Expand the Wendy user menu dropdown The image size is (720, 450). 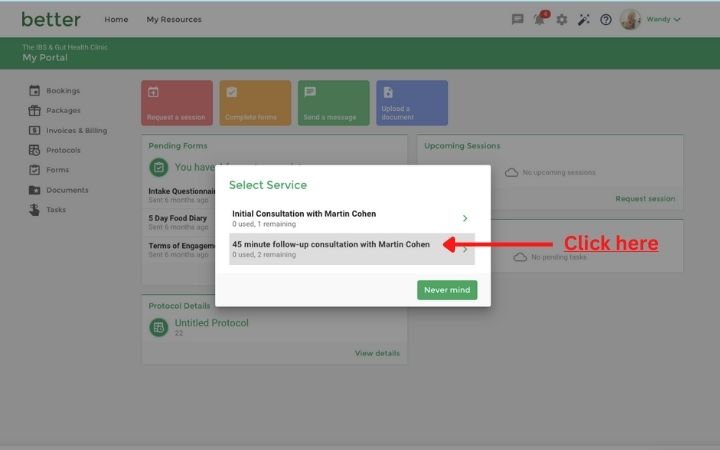[663, 19]
